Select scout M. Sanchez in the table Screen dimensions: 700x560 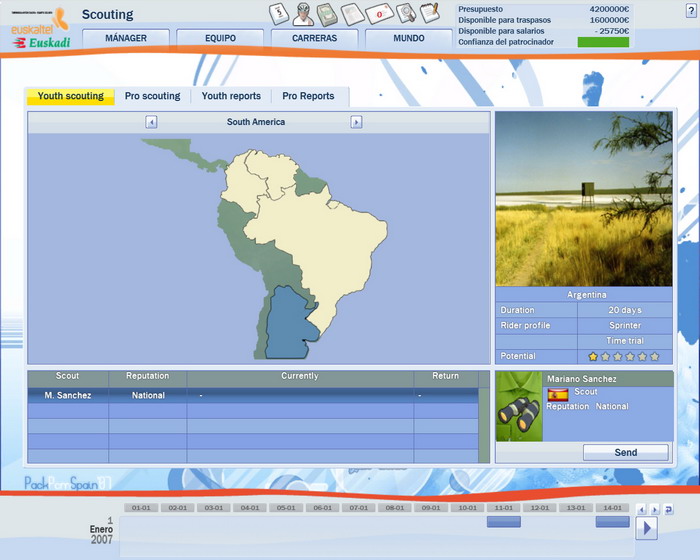68,395
